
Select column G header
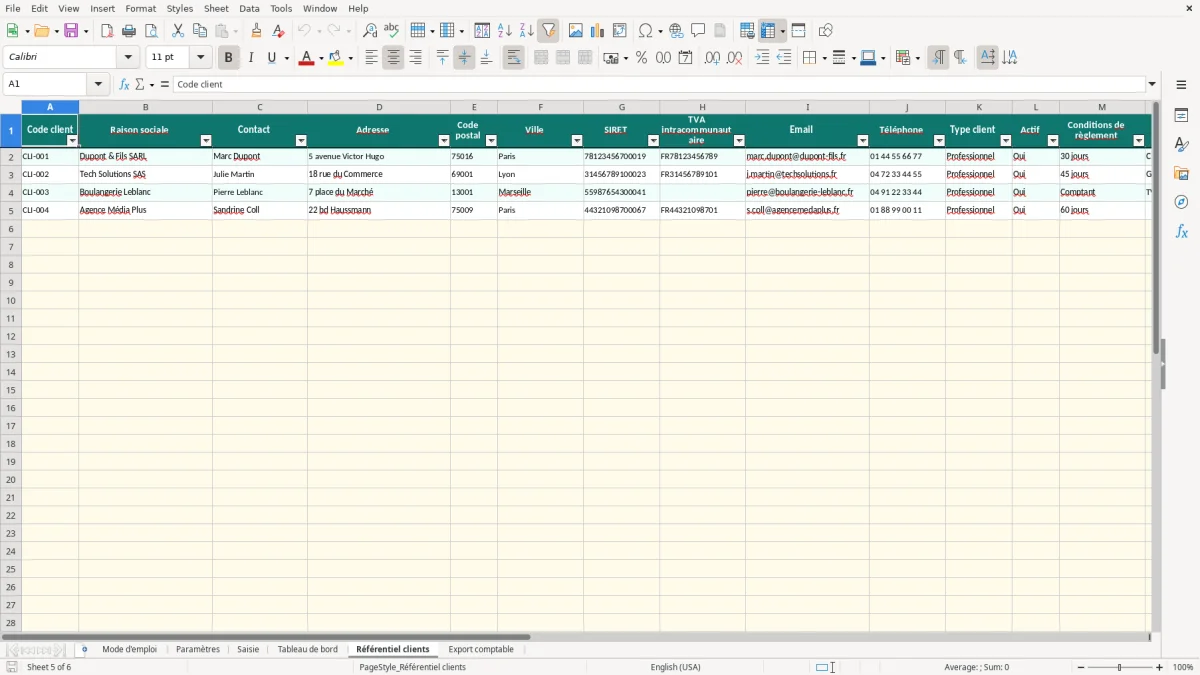click(622, 107)
